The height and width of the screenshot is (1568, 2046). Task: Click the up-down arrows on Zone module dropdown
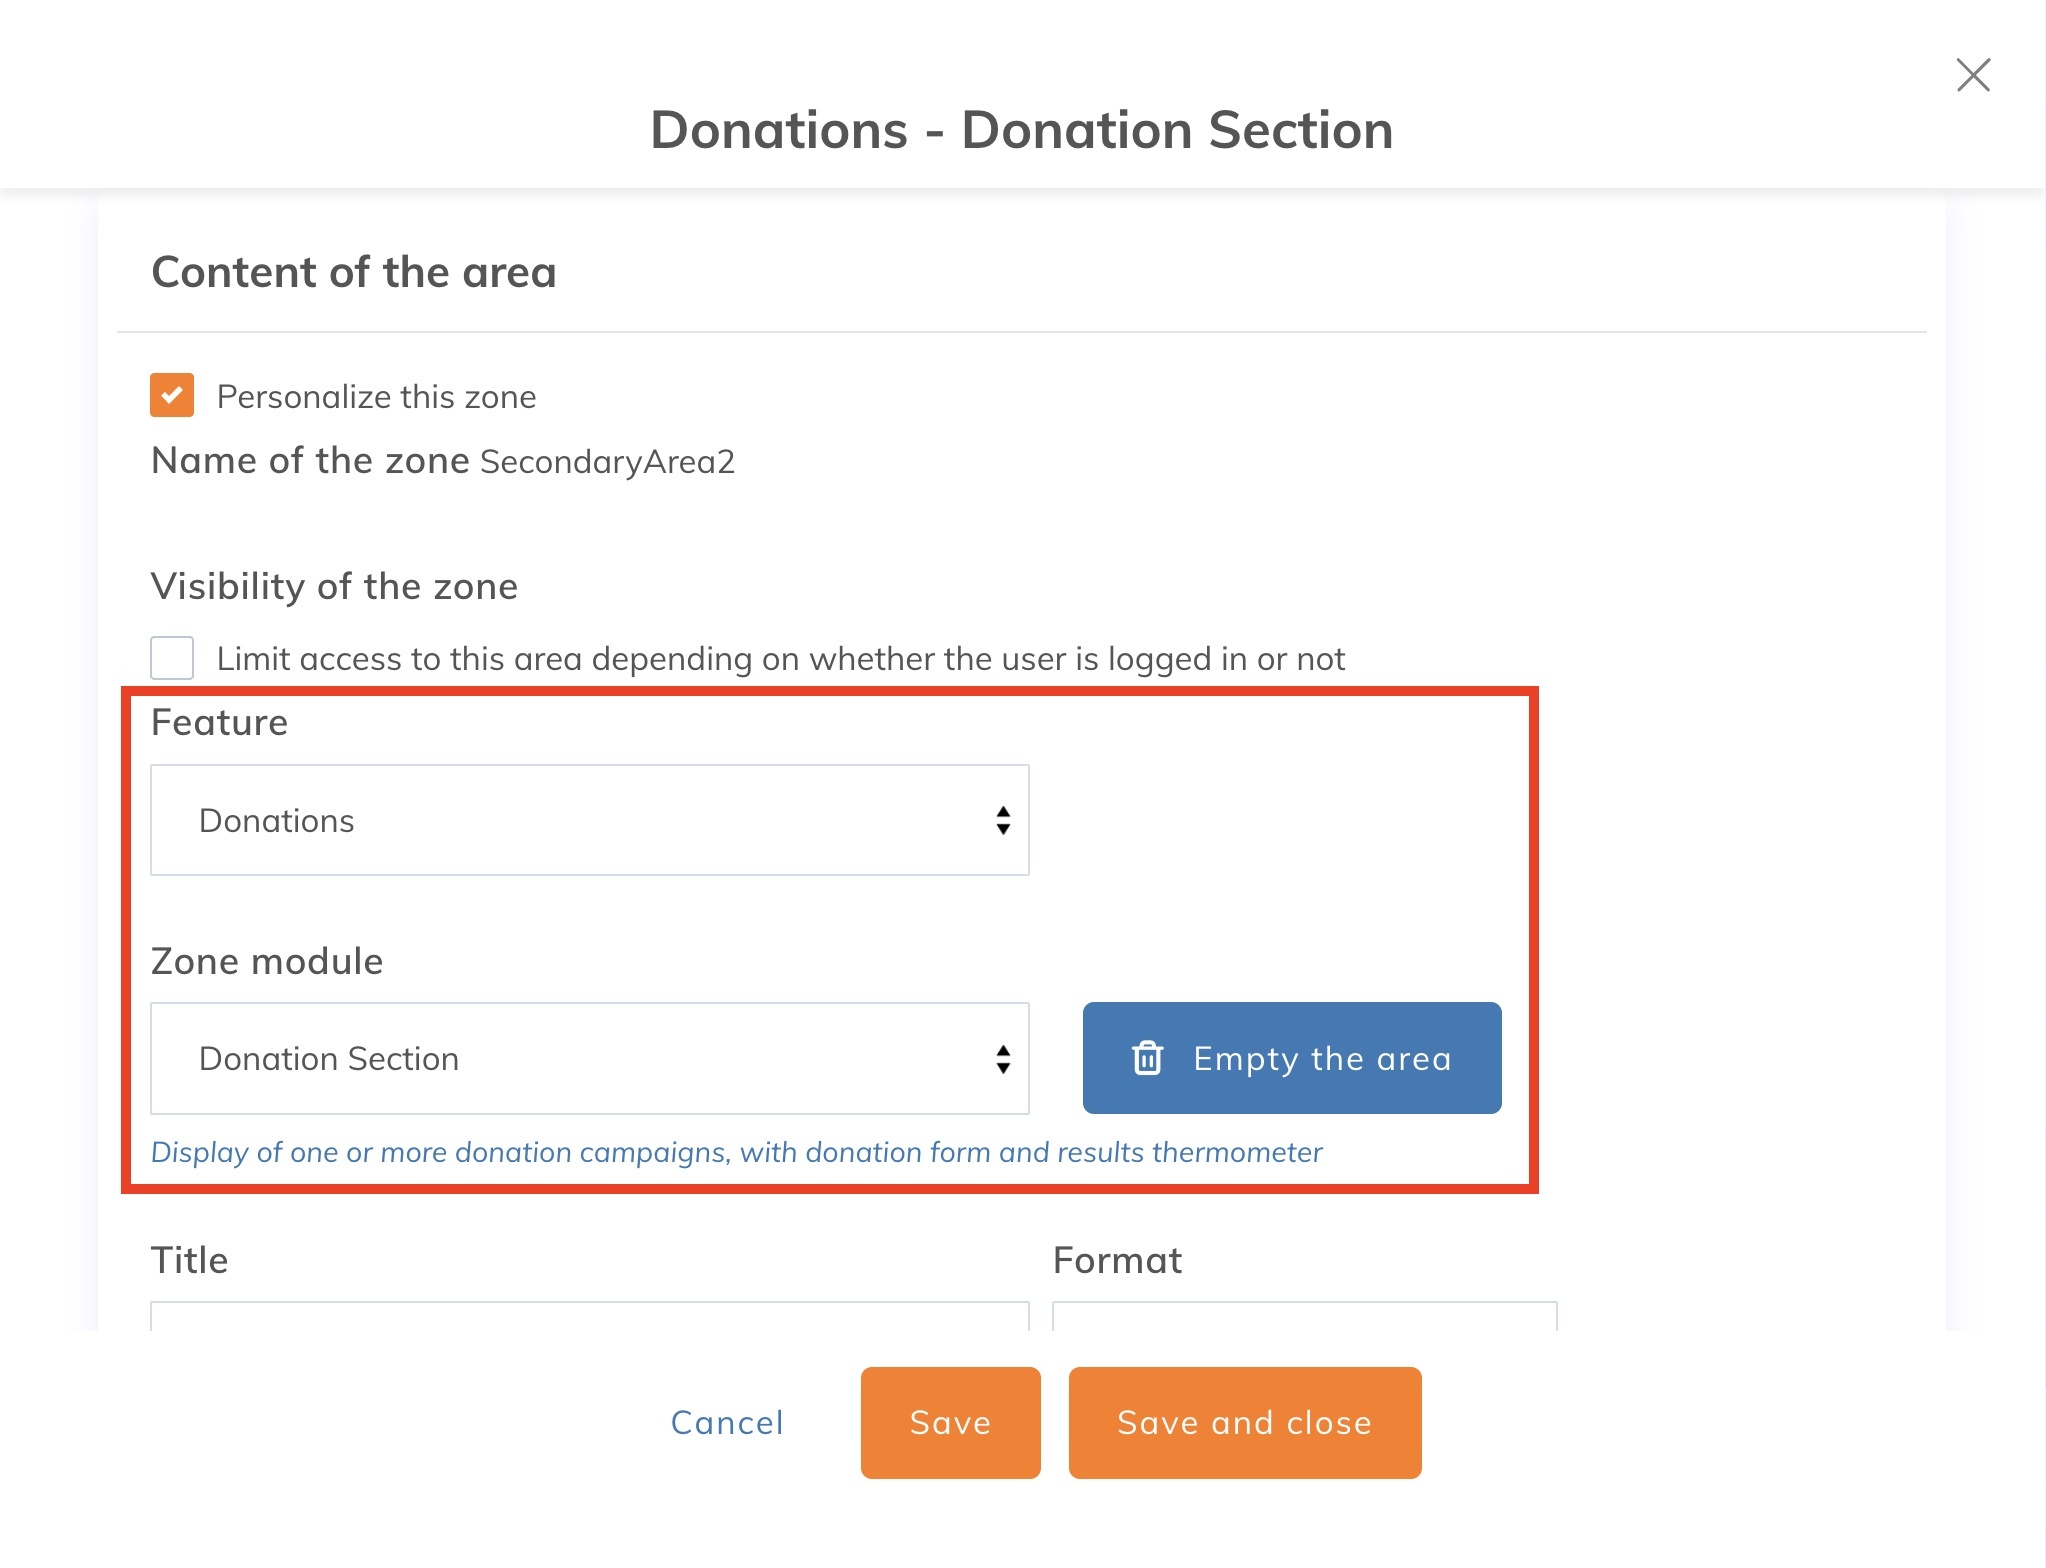(x=1003, y=1058)
